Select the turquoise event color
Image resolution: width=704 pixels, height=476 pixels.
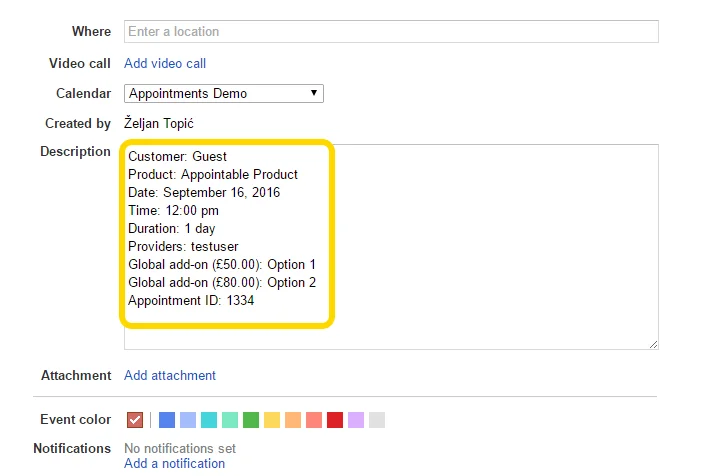pyautogui.click(x=209, y=420)
